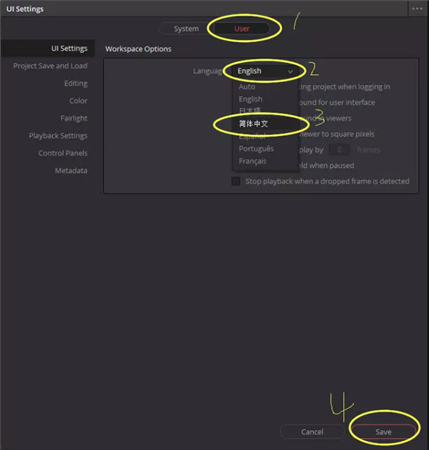Expand the Language dropdown arrow
This screenshot has height=450, width=429.
click(290, 71)
